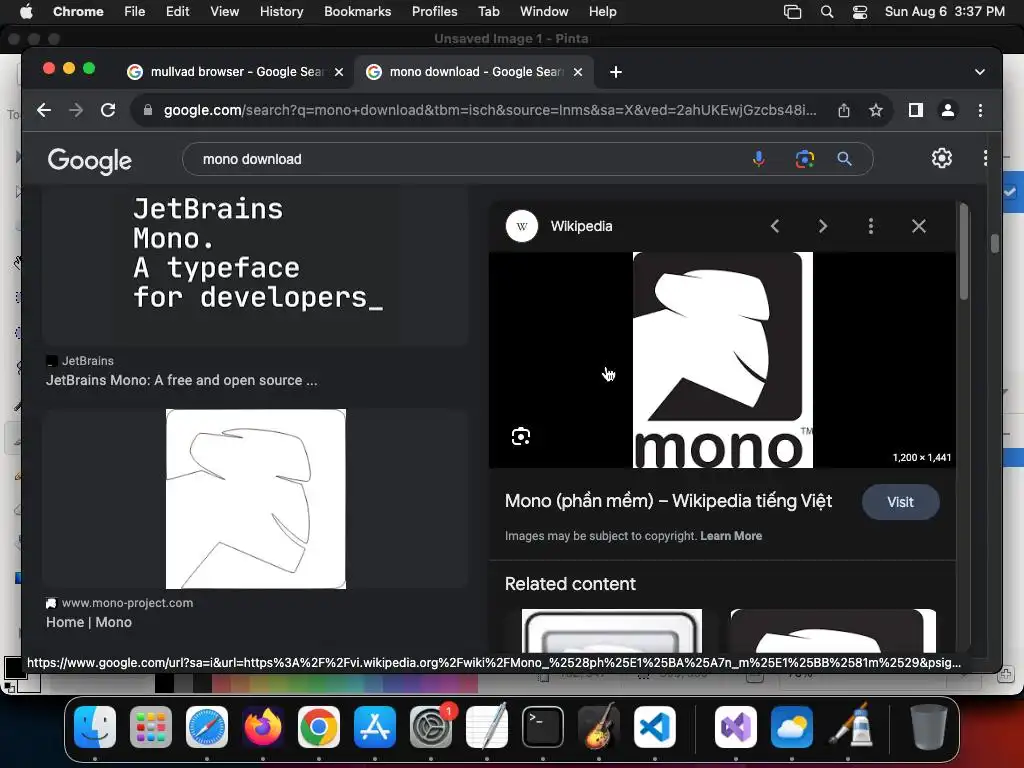Image resolution: width=1024 pixels, height=768 pixels.
Task: Launch Firefox from the Dock
Action: [263, 727]
